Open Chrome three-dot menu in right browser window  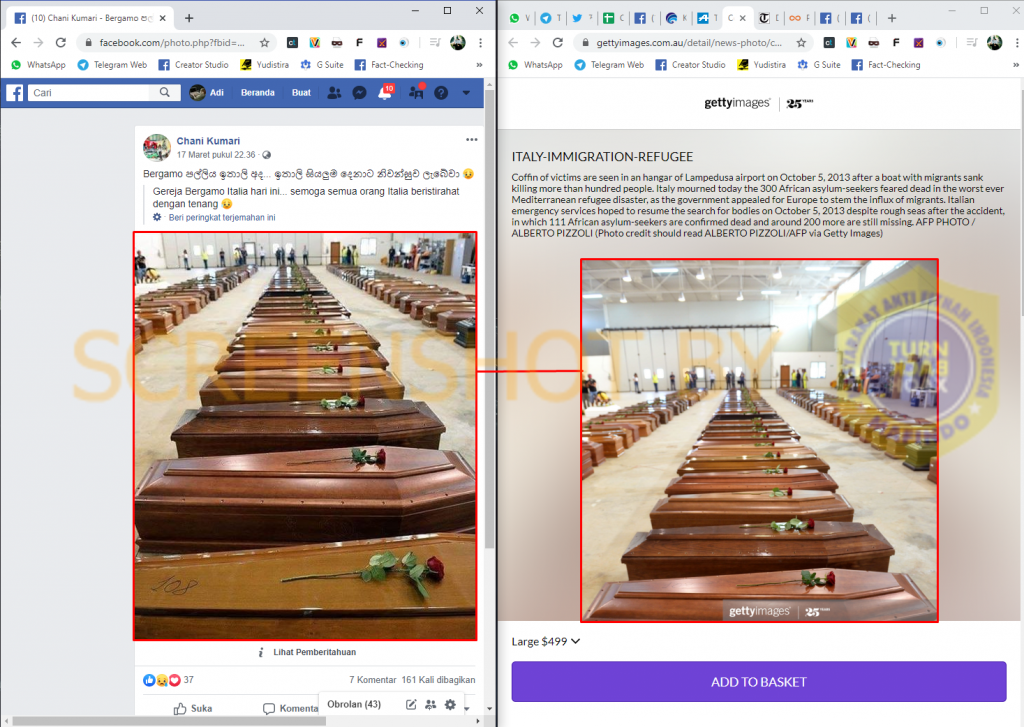click(x=1017, y=42)
